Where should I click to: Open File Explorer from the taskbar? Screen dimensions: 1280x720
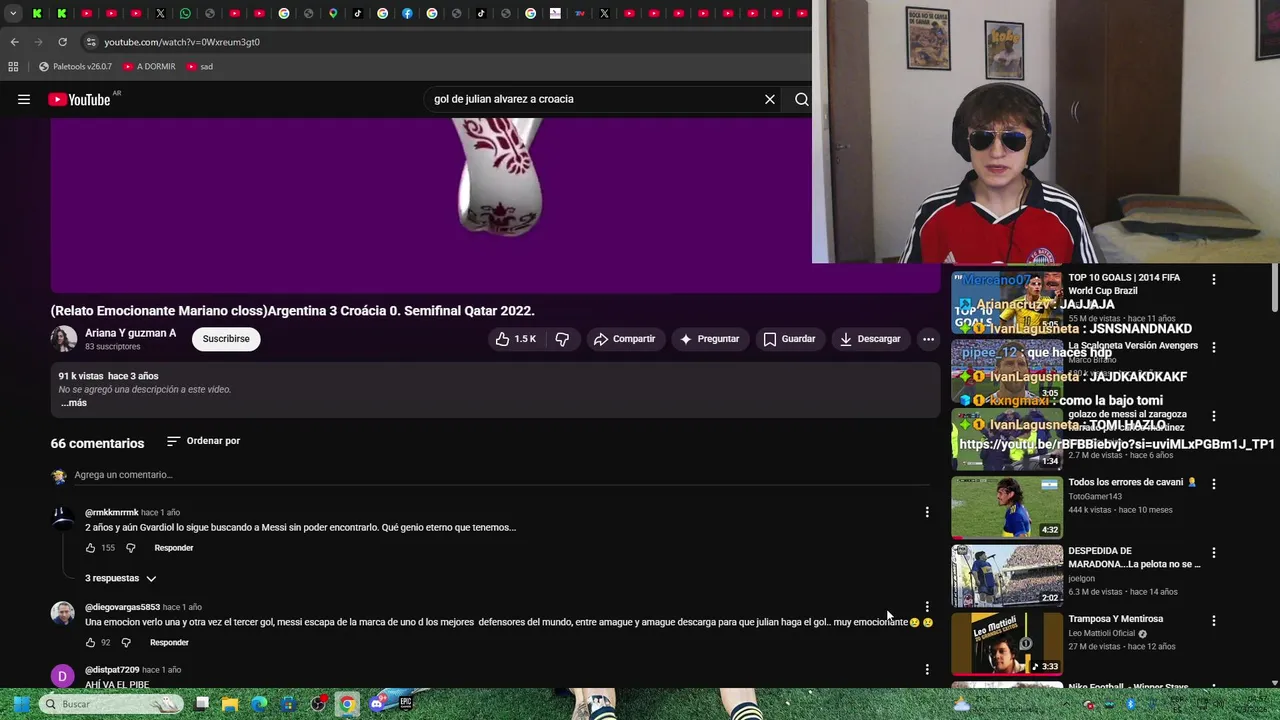coord(230,704)
